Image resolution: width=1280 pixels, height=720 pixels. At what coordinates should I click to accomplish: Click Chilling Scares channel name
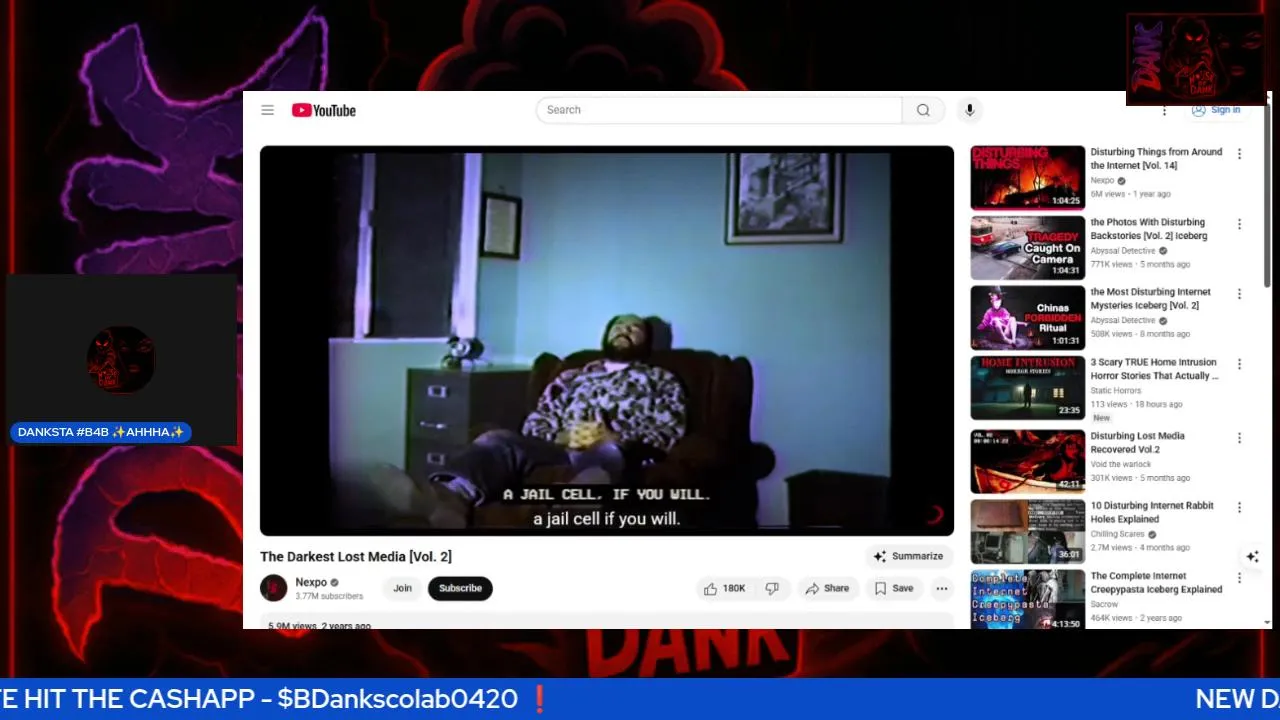(x=1117, y=534)
